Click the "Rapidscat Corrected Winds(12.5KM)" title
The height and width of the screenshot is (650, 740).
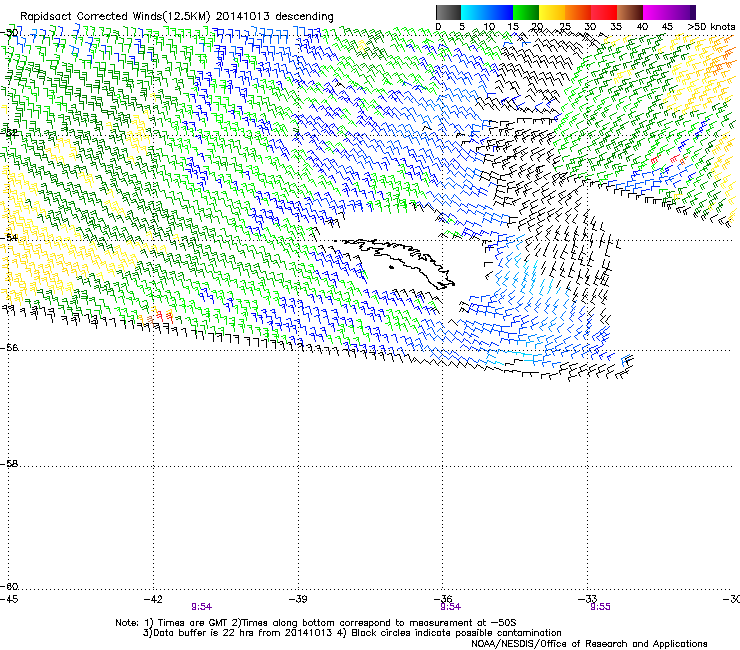115,16
